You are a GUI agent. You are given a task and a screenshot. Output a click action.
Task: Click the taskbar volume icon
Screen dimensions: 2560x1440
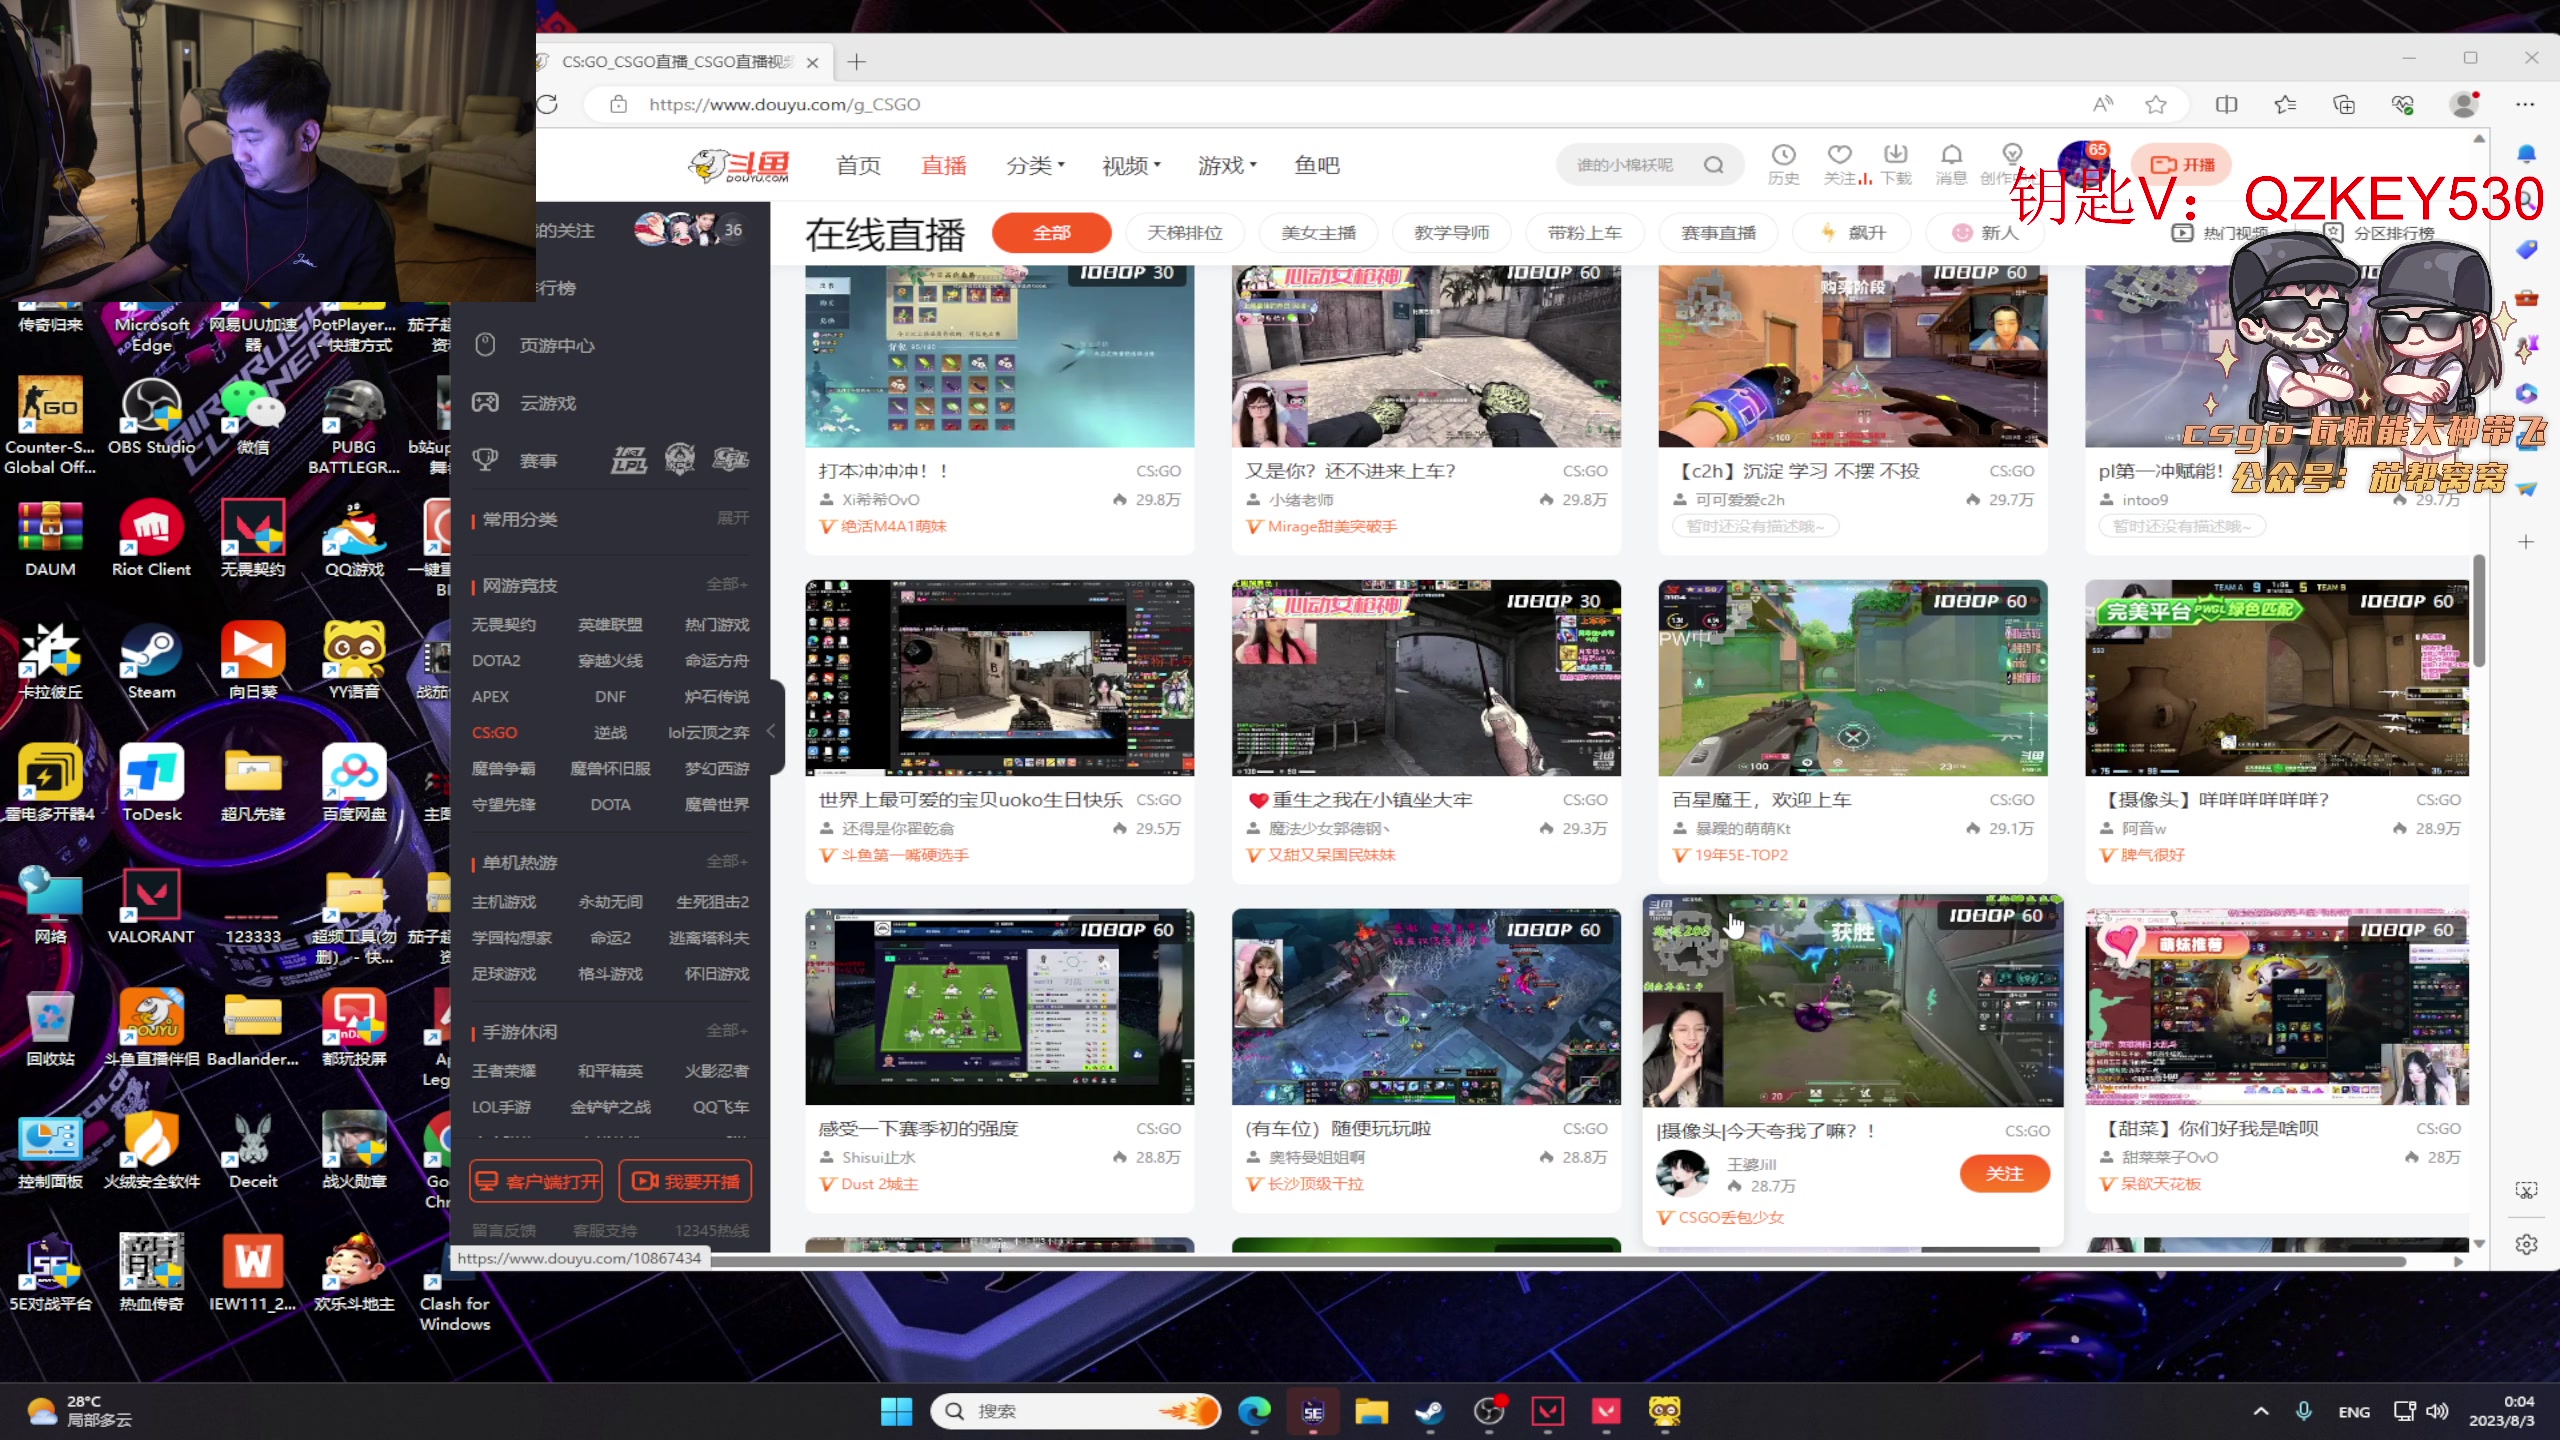pos(2437,1411)
